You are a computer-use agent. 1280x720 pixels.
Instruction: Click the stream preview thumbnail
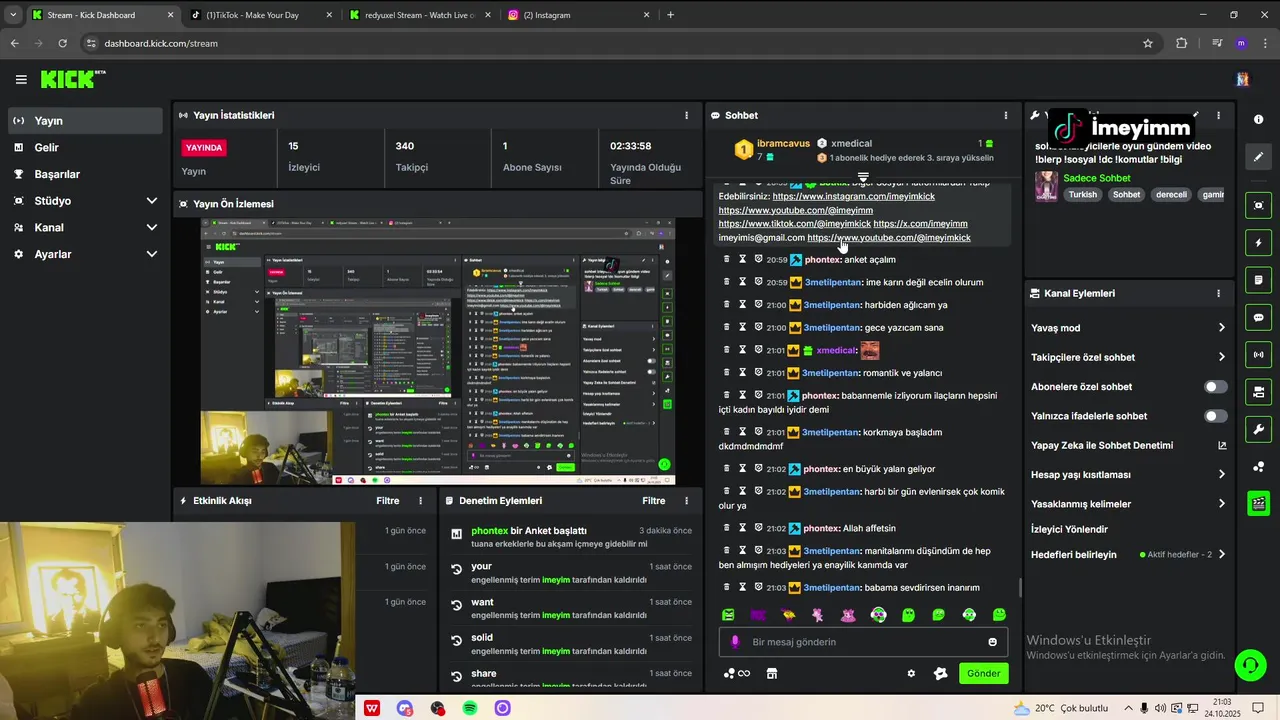(x=438, y=352)
